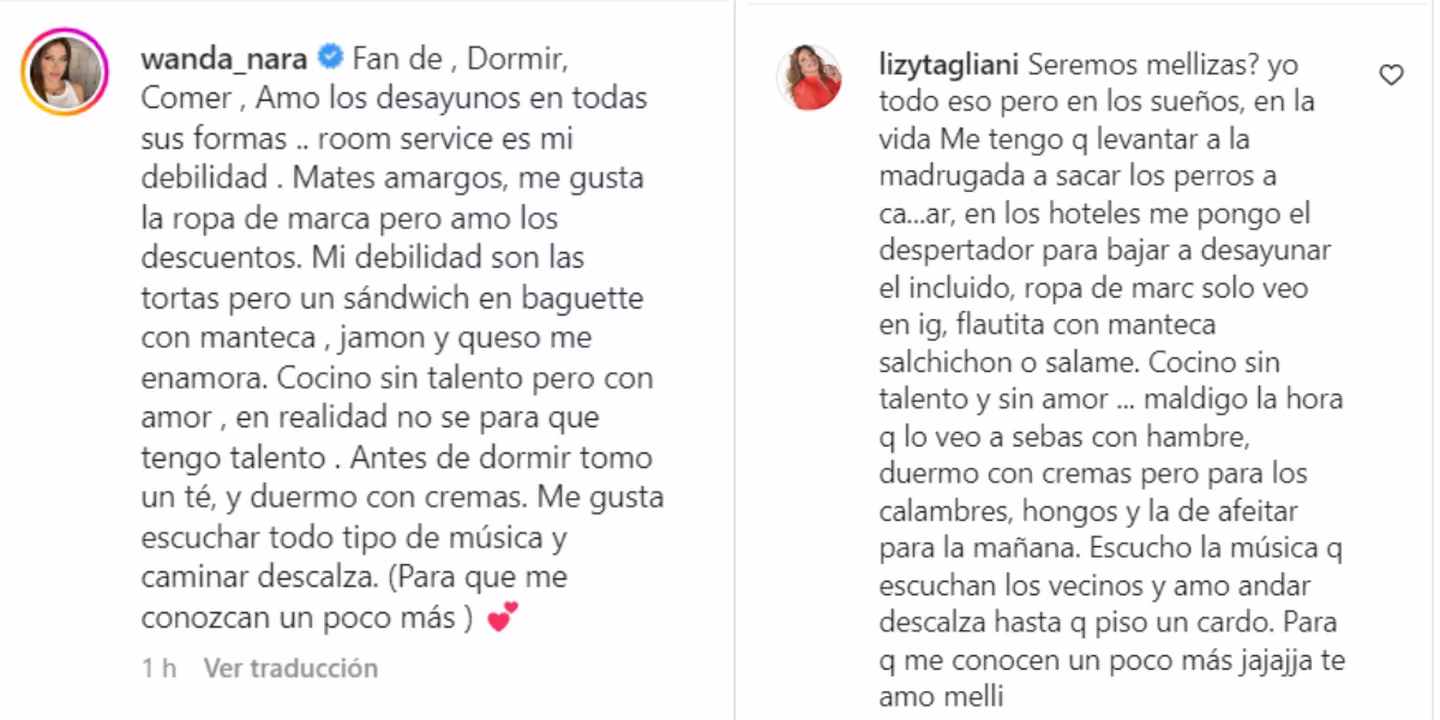The height and width of the screenshot is (720, 1440).
Task: Visit the lizytagliani username link
Action: point(948,65)
